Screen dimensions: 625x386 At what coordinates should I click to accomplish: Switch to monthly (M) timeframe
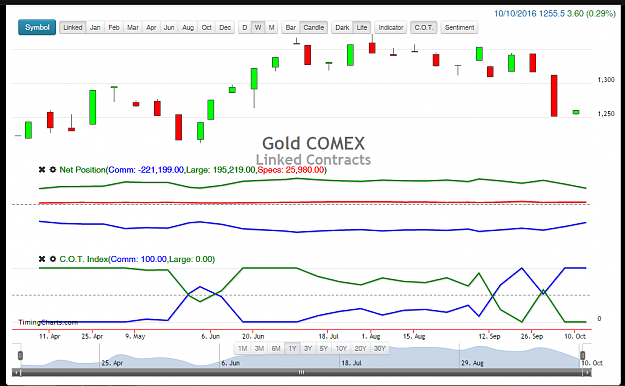point(271,28)
